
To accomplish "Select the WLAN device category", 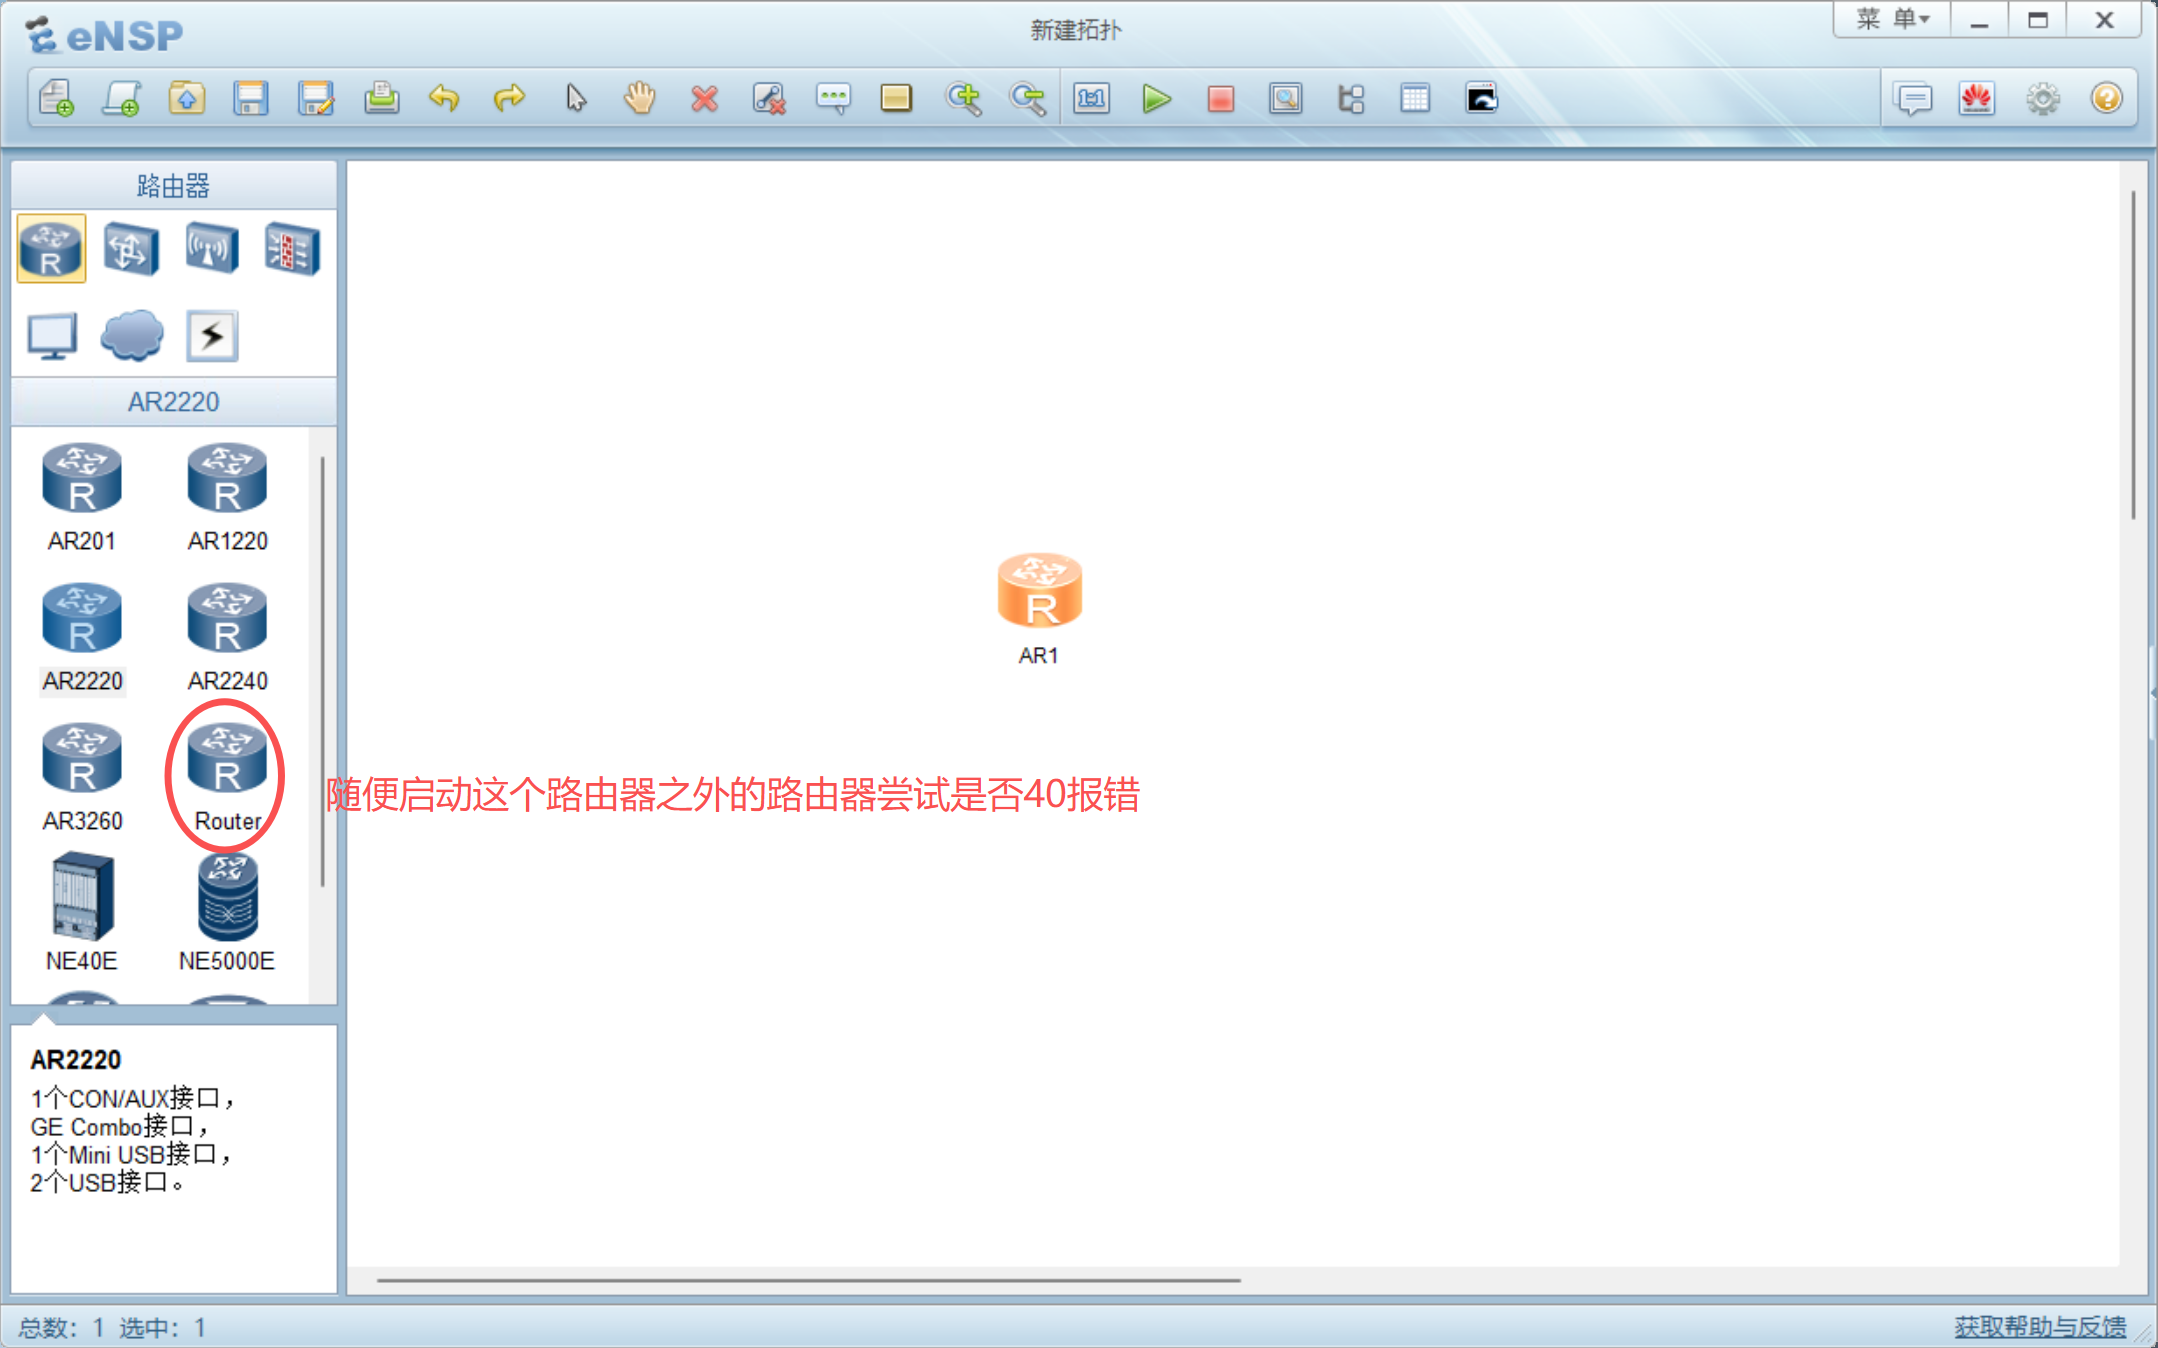I will coord(212,248).
